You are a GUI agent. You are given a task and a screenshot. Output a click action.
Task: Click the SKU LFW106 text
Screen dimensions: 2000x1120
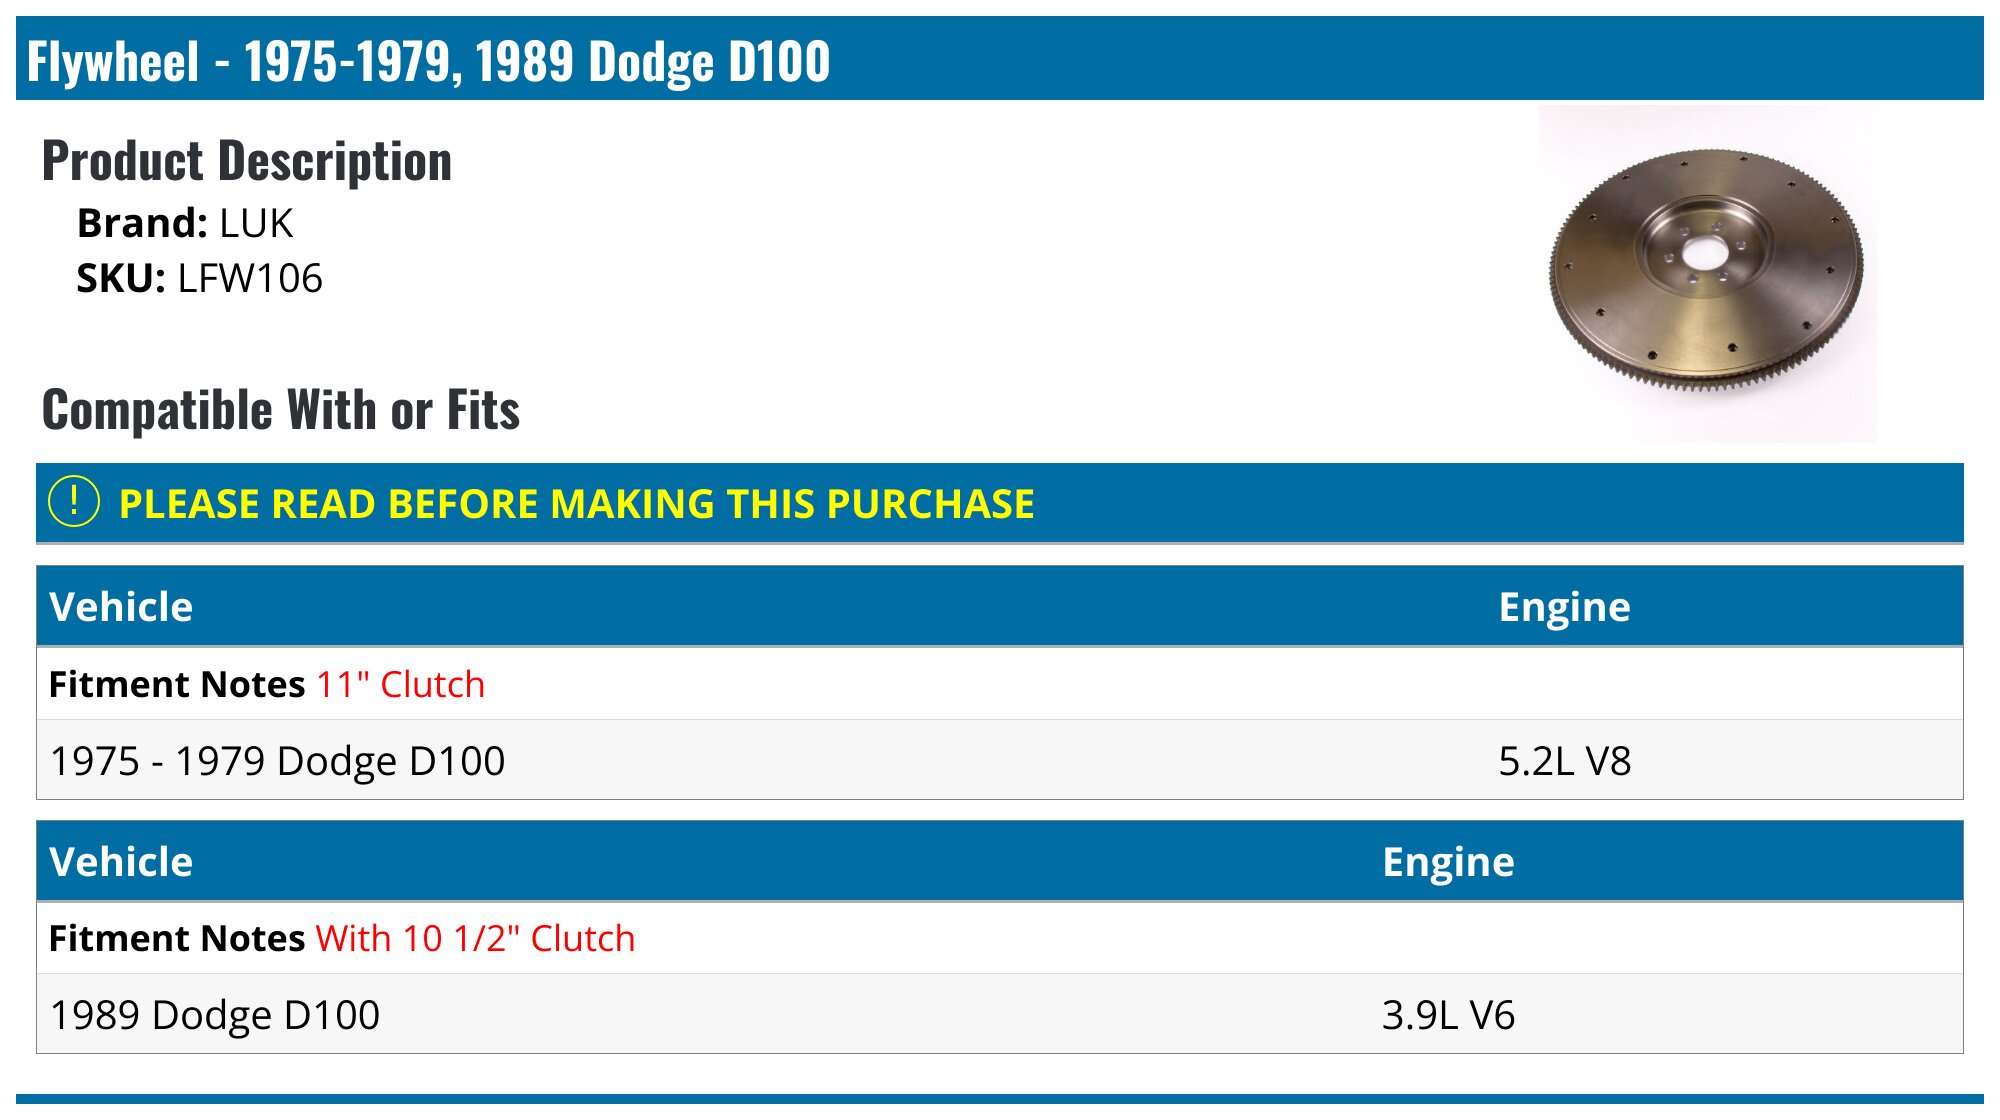(x=199, y=279)
